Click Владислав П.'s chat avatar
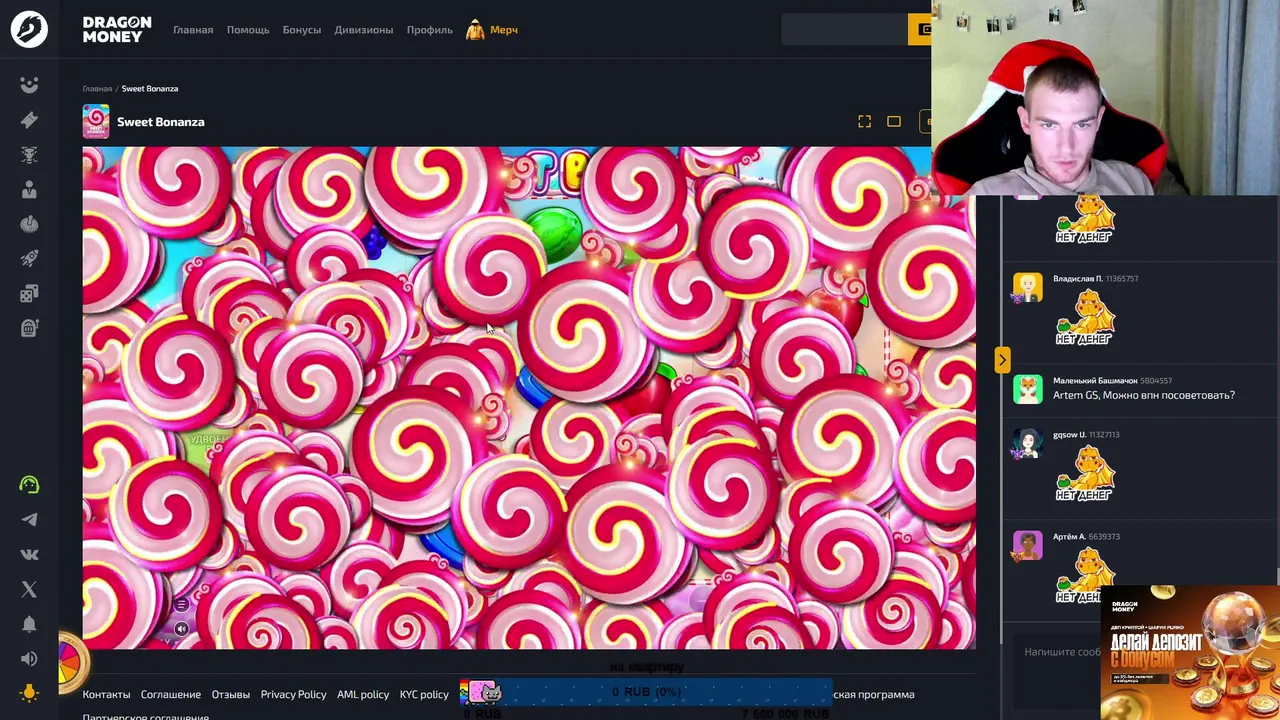The height and width of the screenshot is (720, 1280). 1027,288
